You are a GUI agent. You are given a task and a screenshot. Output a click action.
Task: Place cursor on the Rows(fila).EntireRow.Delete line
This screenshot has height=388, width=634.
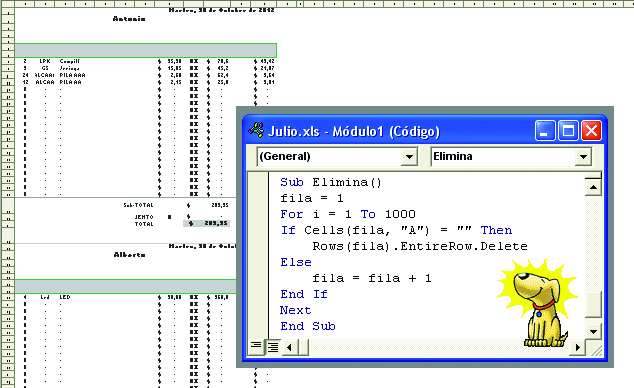click(420, 246)
